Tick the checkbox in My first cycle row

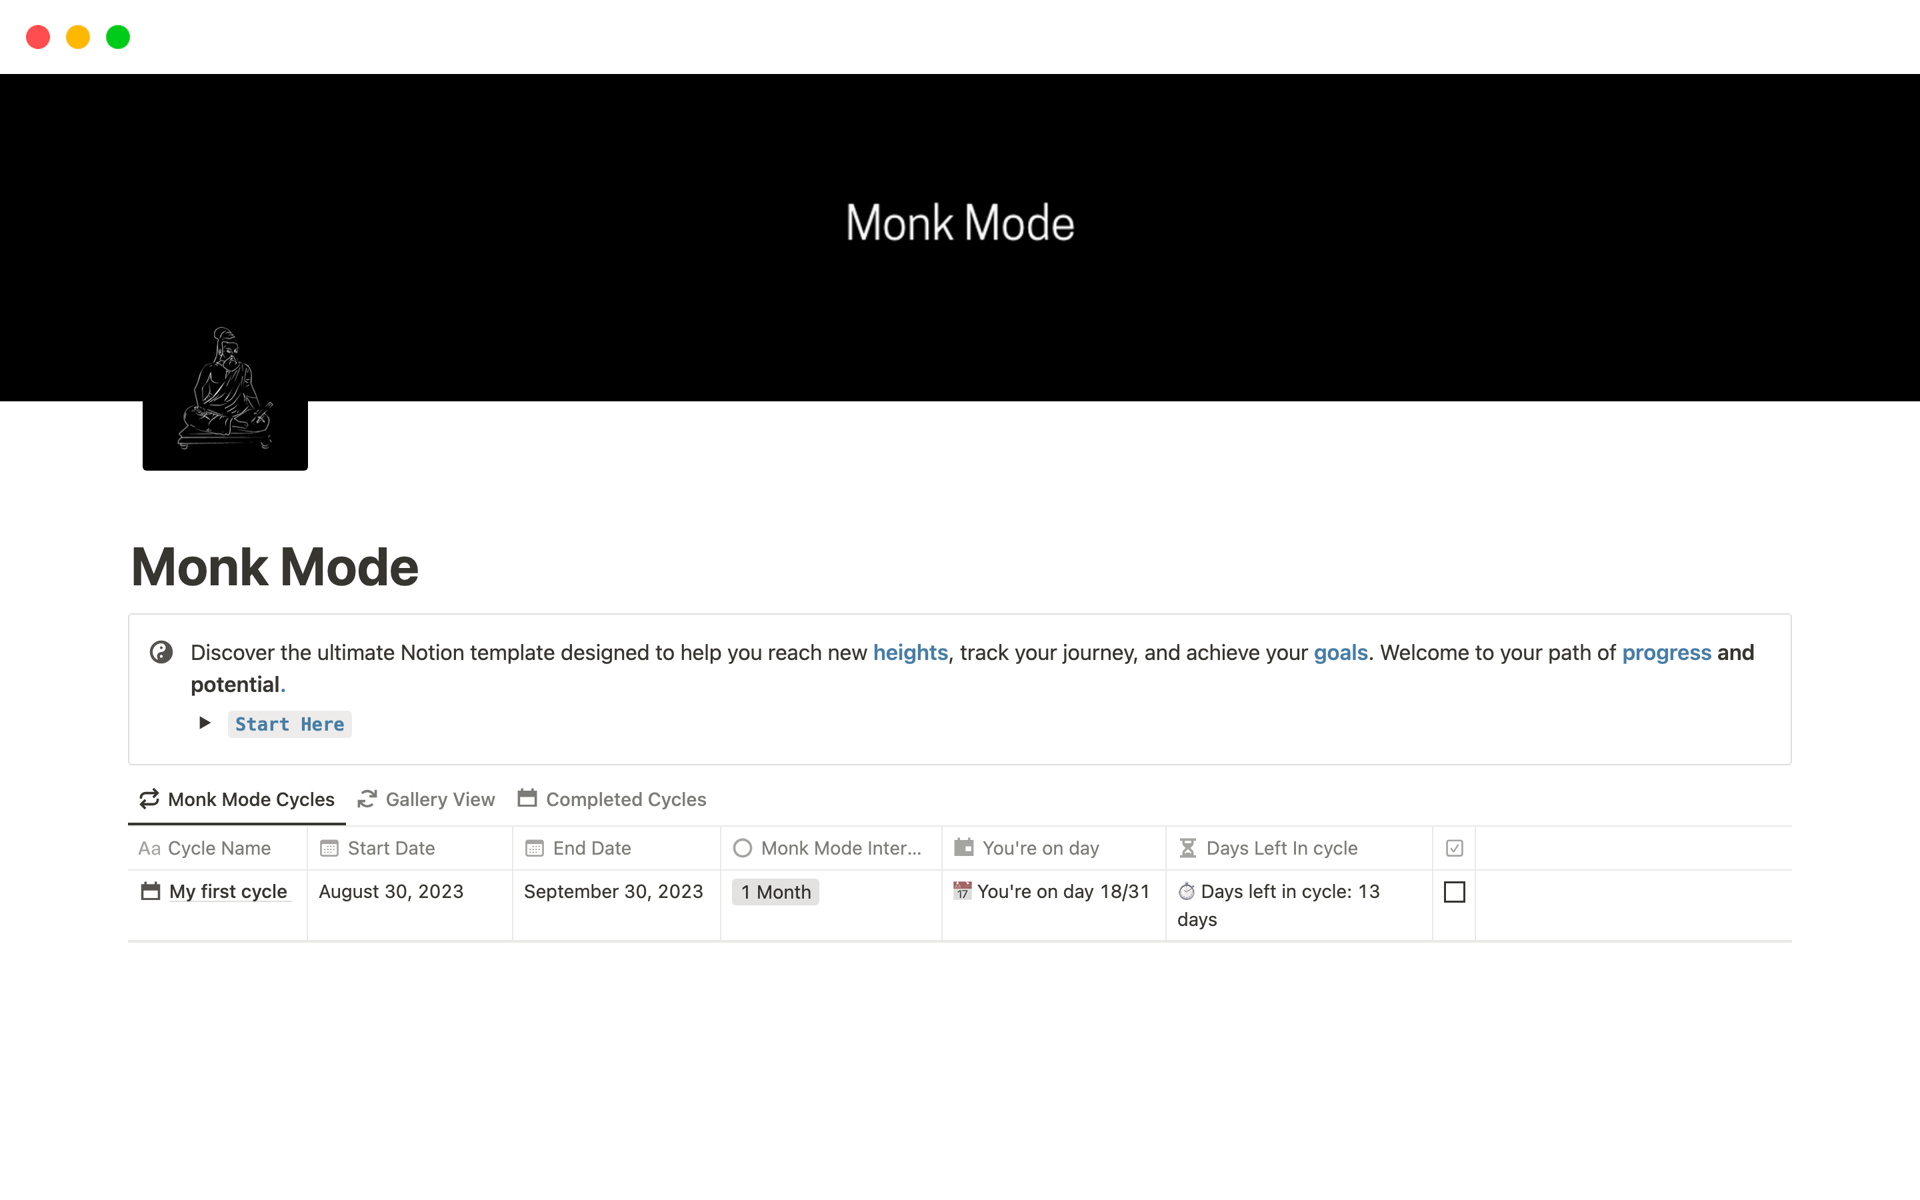click(1454, 892)
